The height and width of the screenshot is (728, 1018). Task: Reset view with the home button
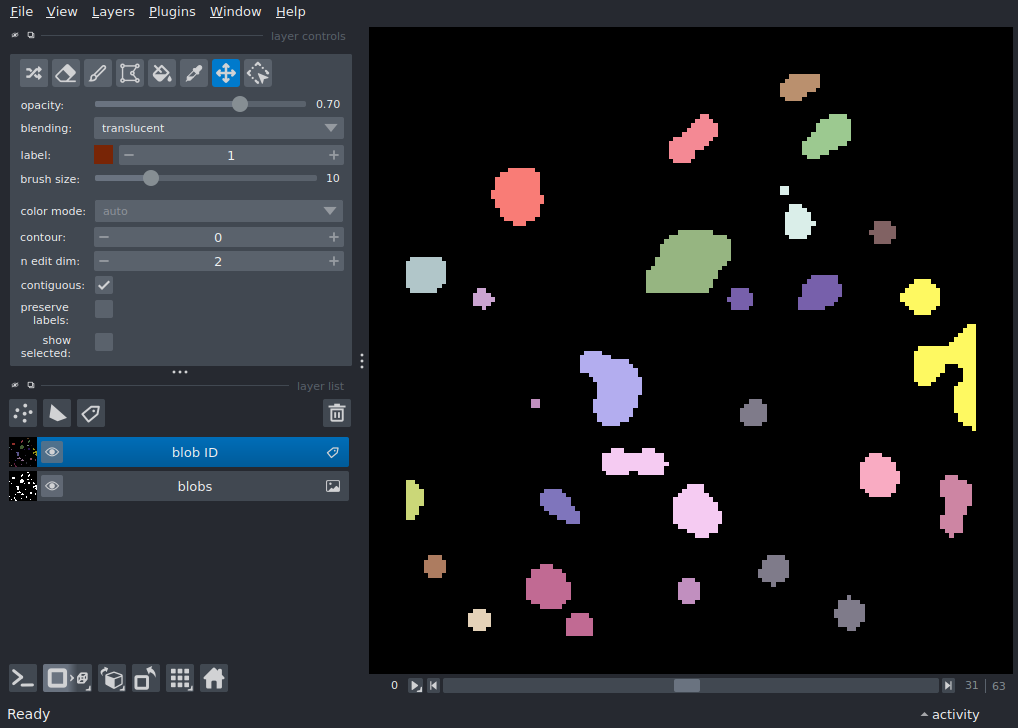(214, 679)
